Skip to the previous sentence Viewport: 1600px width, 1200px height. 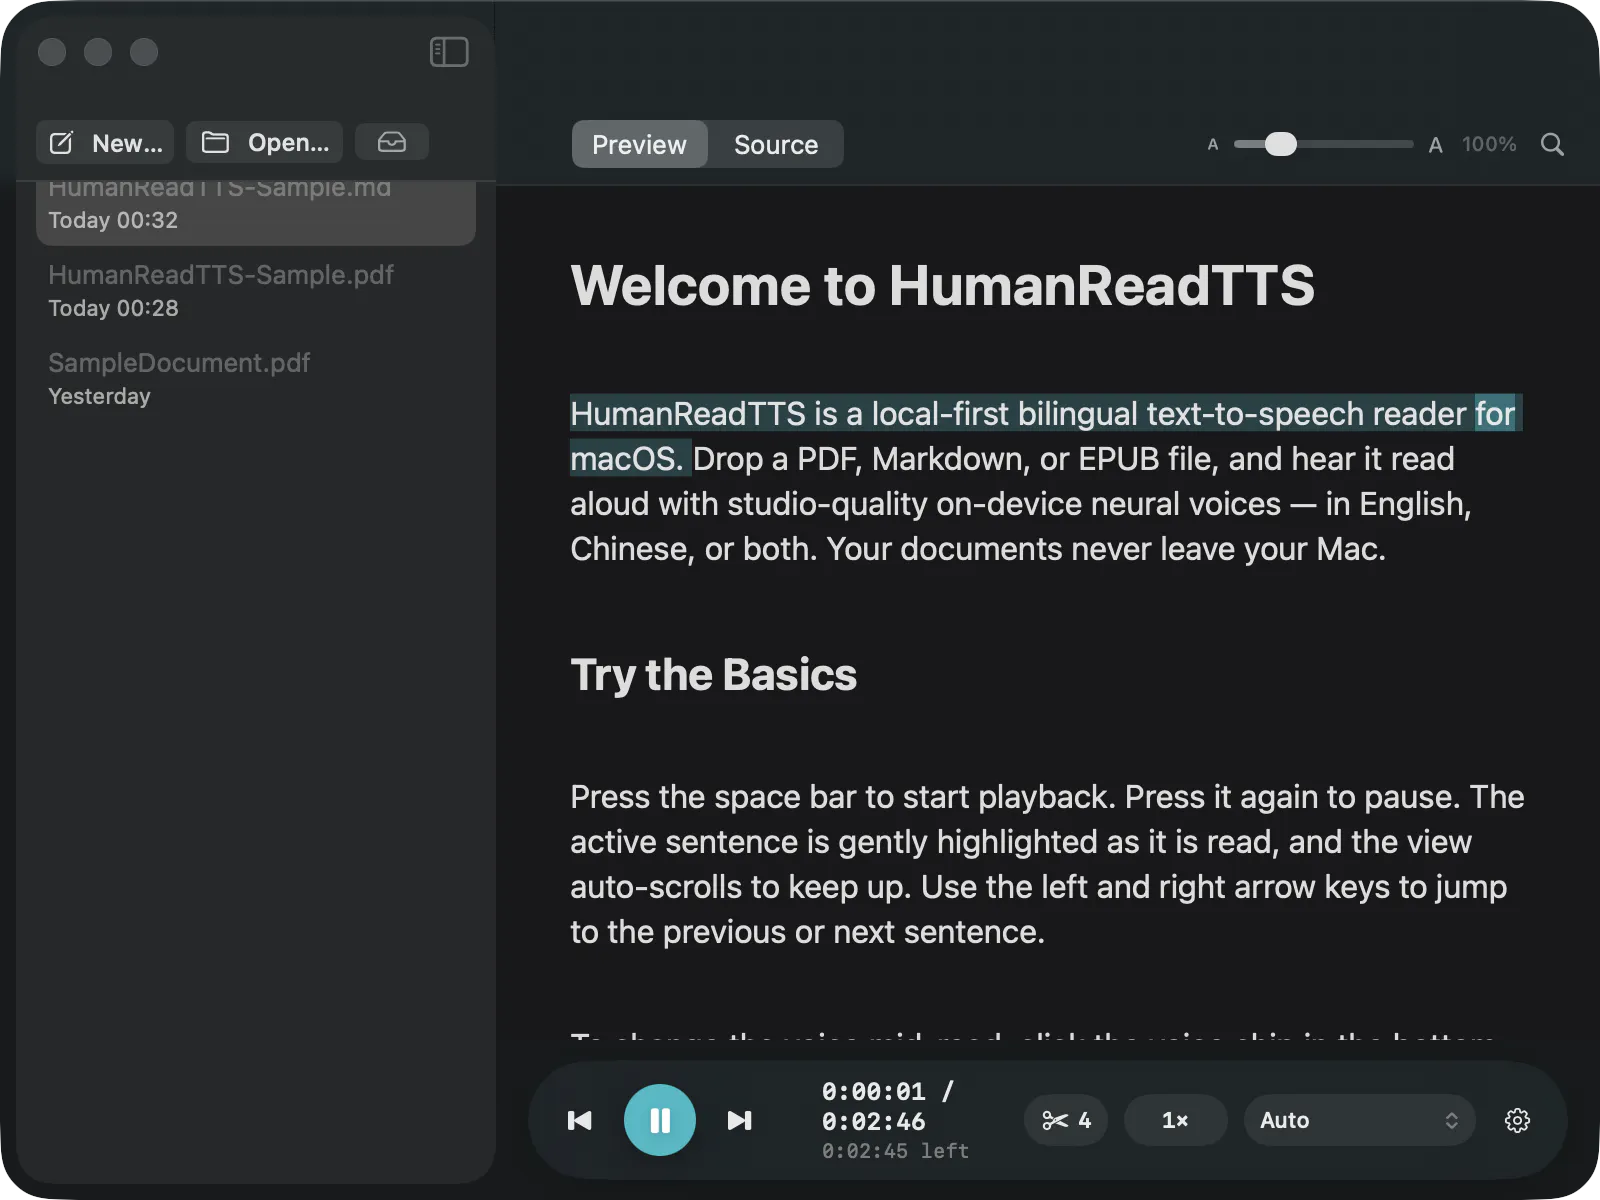pos(580,1120)
